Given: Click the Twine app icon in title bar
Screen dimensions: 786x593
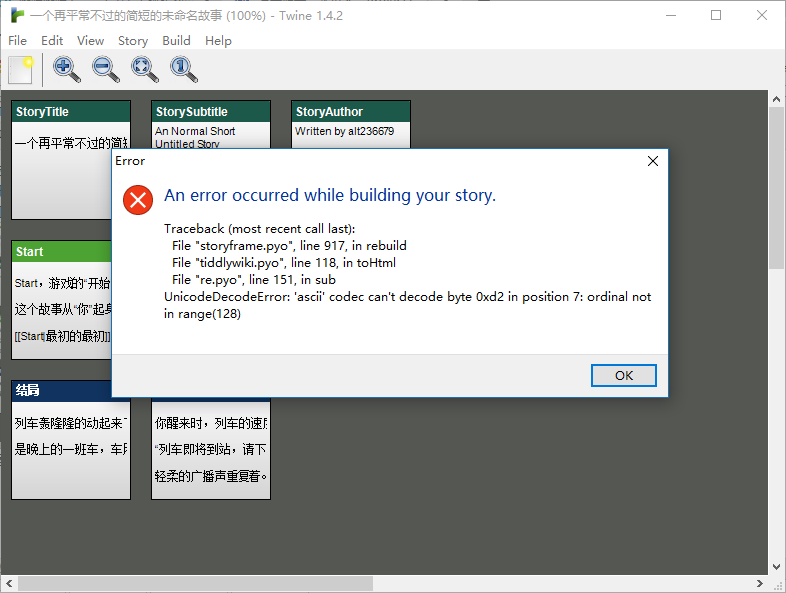Looking at the screenshot, I should (18, 16).
